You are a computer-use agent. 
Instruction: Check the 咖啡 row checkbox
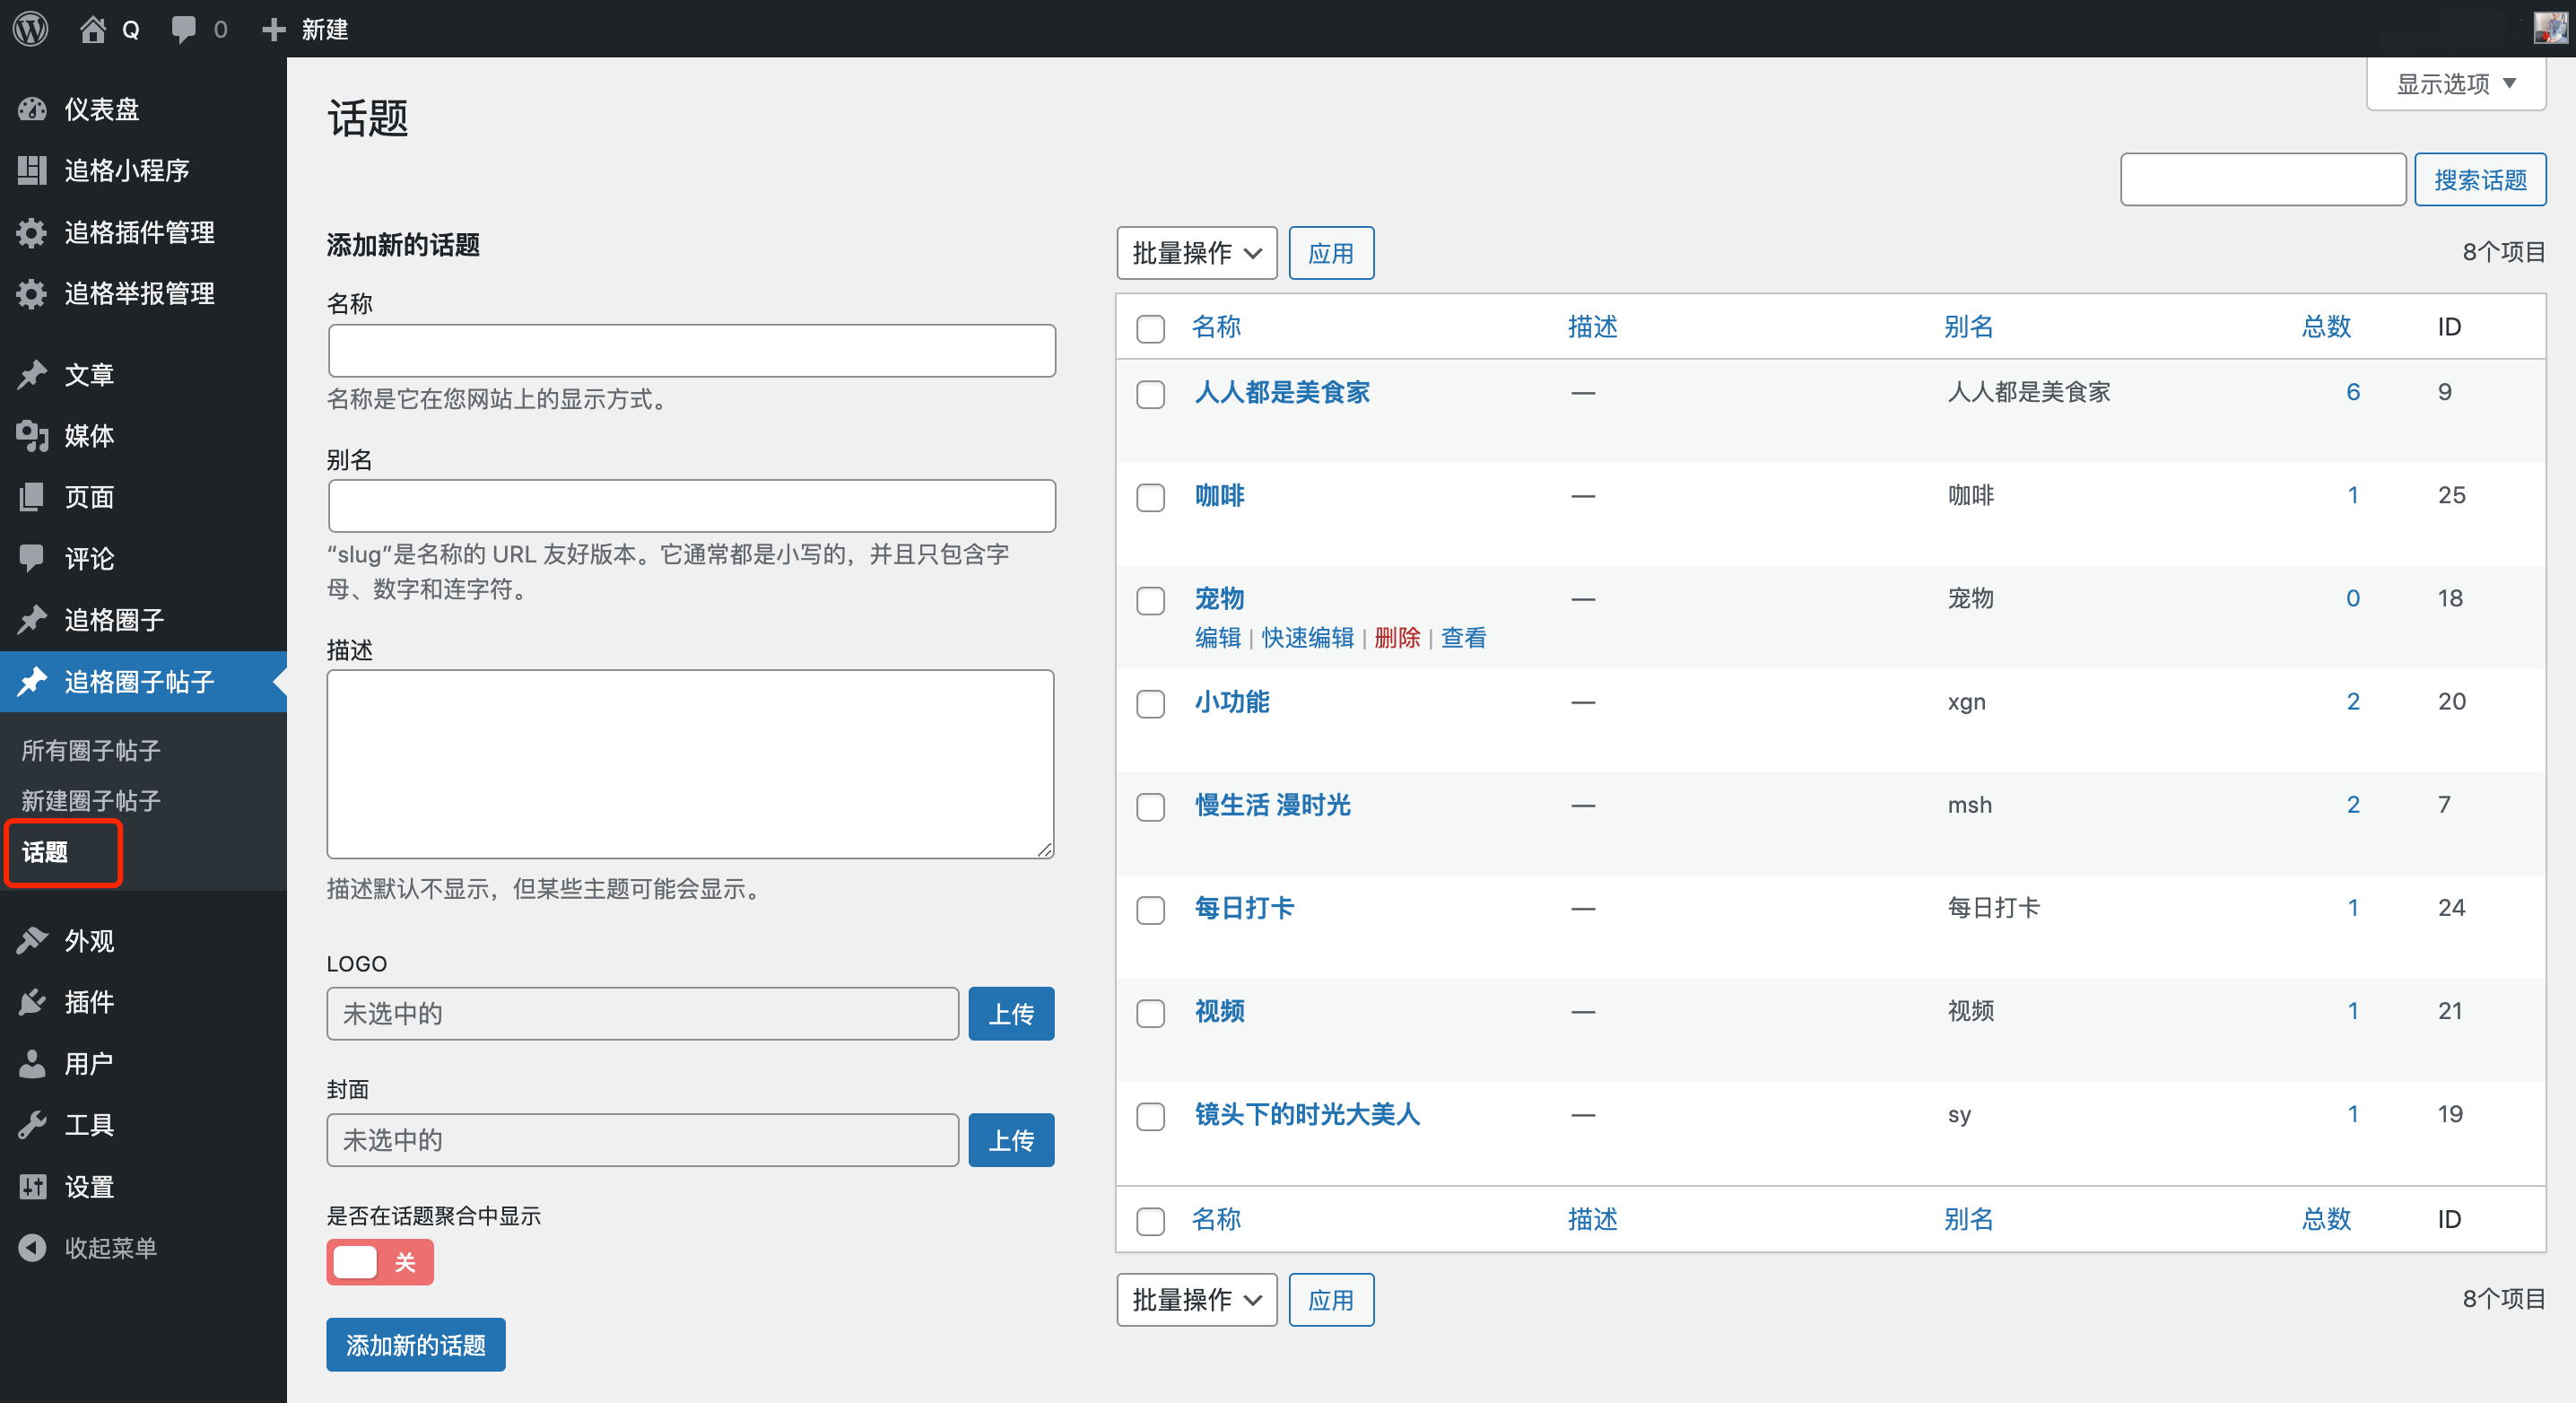(1150, 497)
